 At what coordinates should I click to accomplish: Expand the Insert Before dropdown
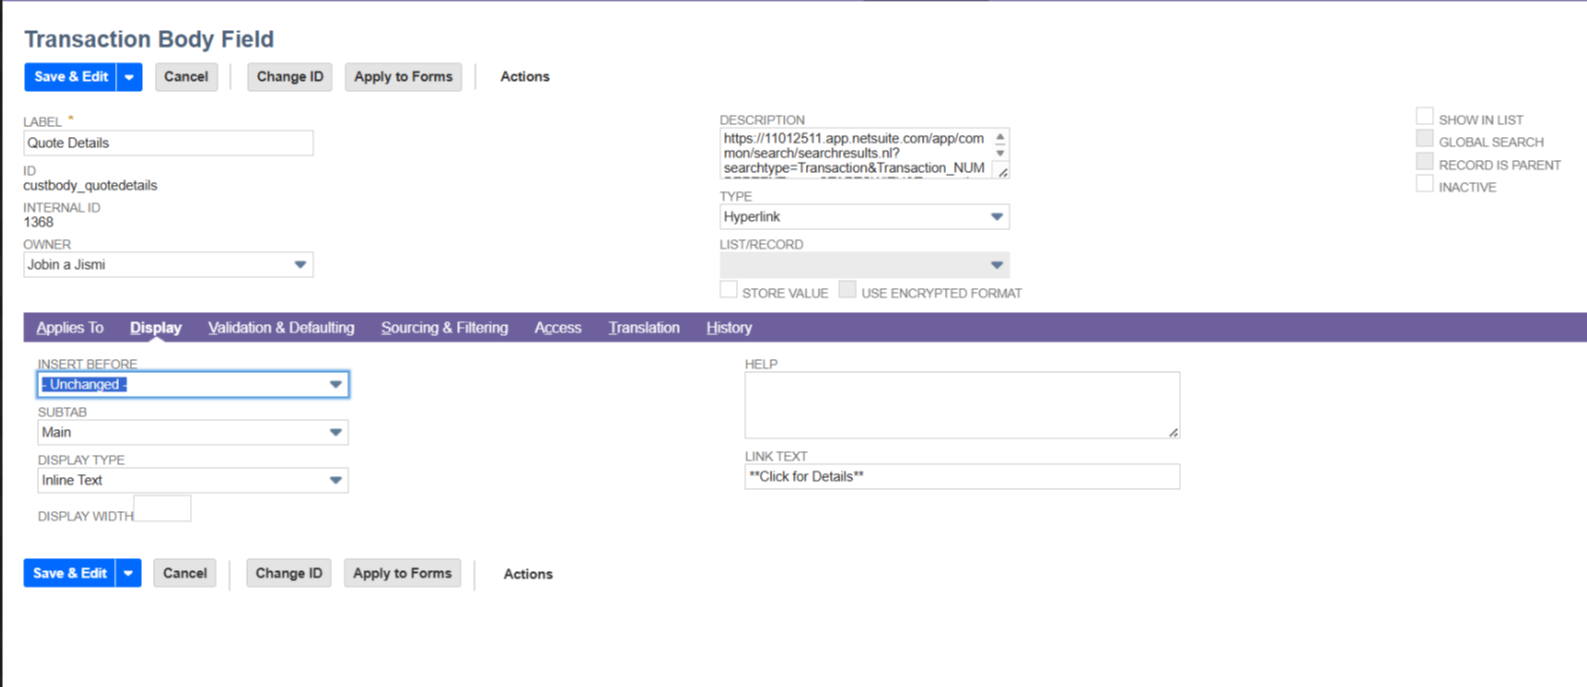(335, 385)
